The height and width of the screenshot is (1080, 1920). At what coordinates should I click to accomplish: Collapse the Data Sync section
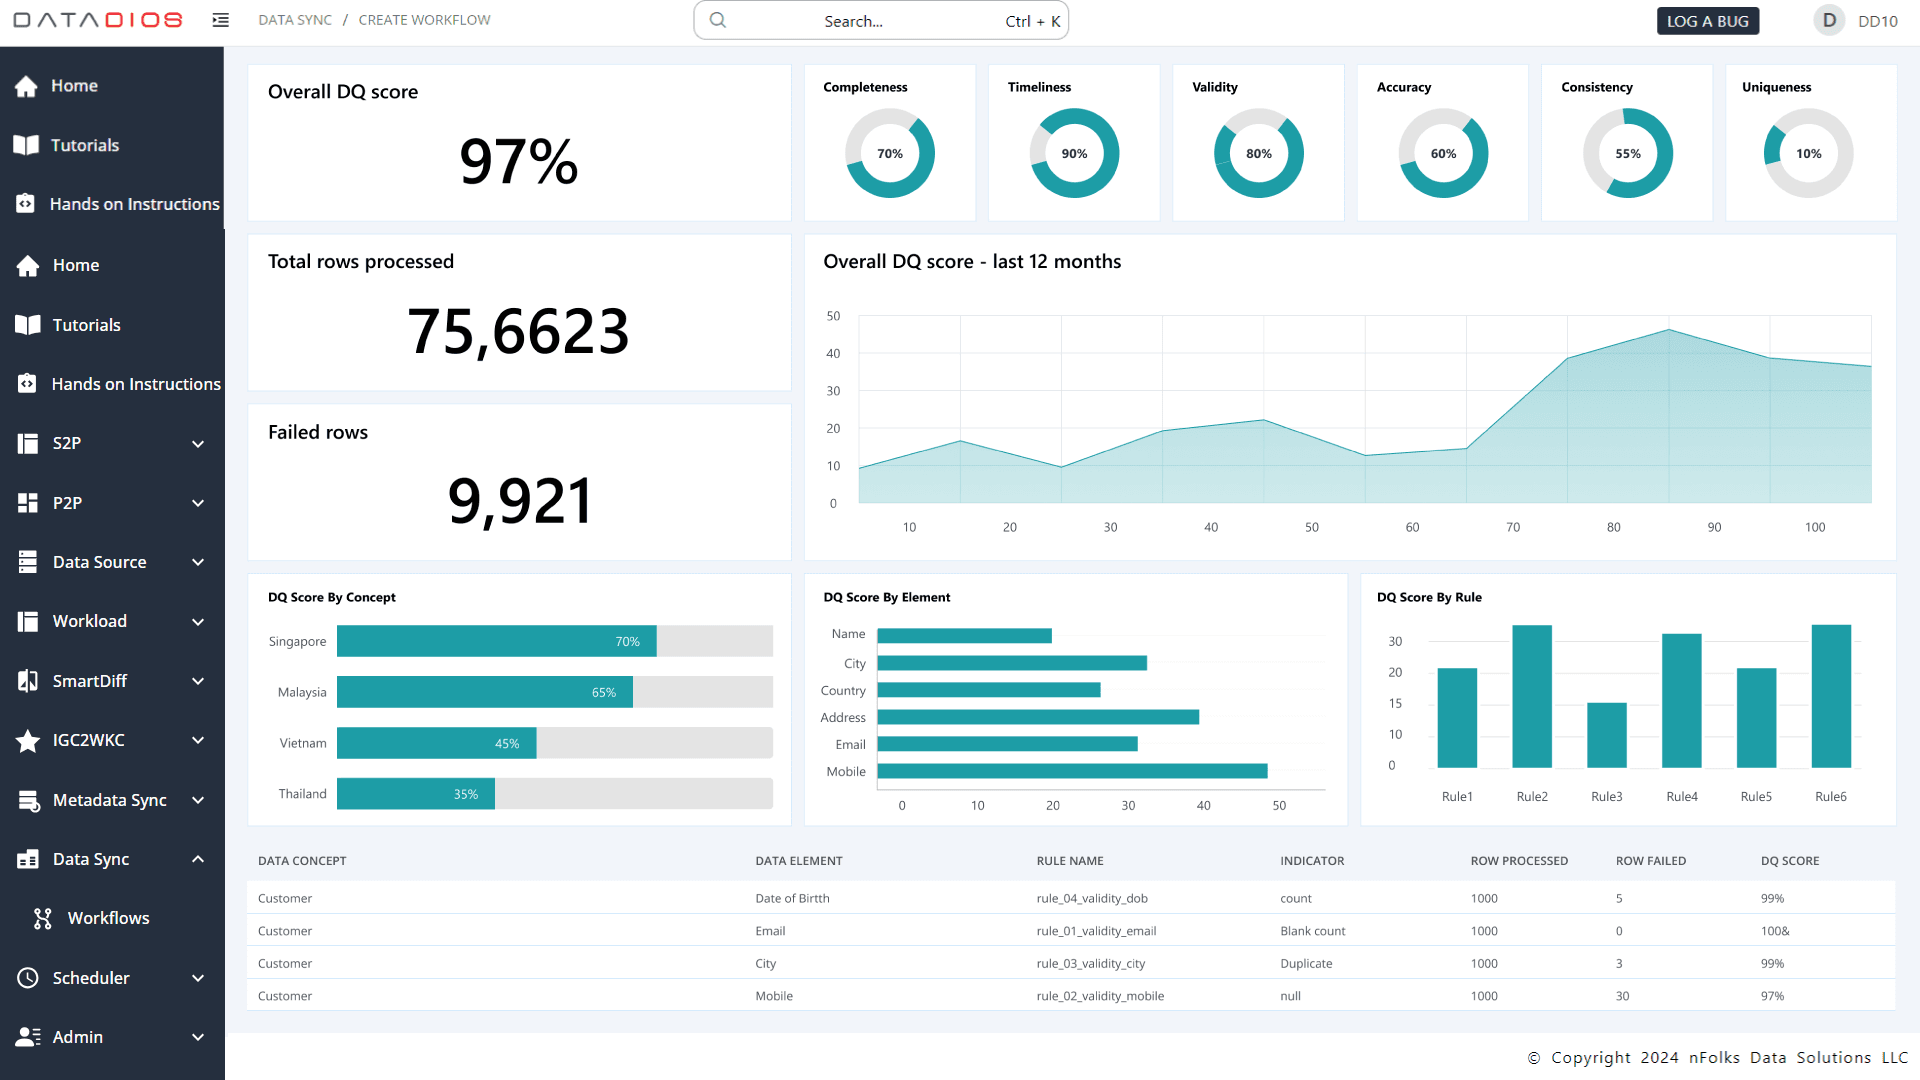pyautogui.click(x=197, y=859)
